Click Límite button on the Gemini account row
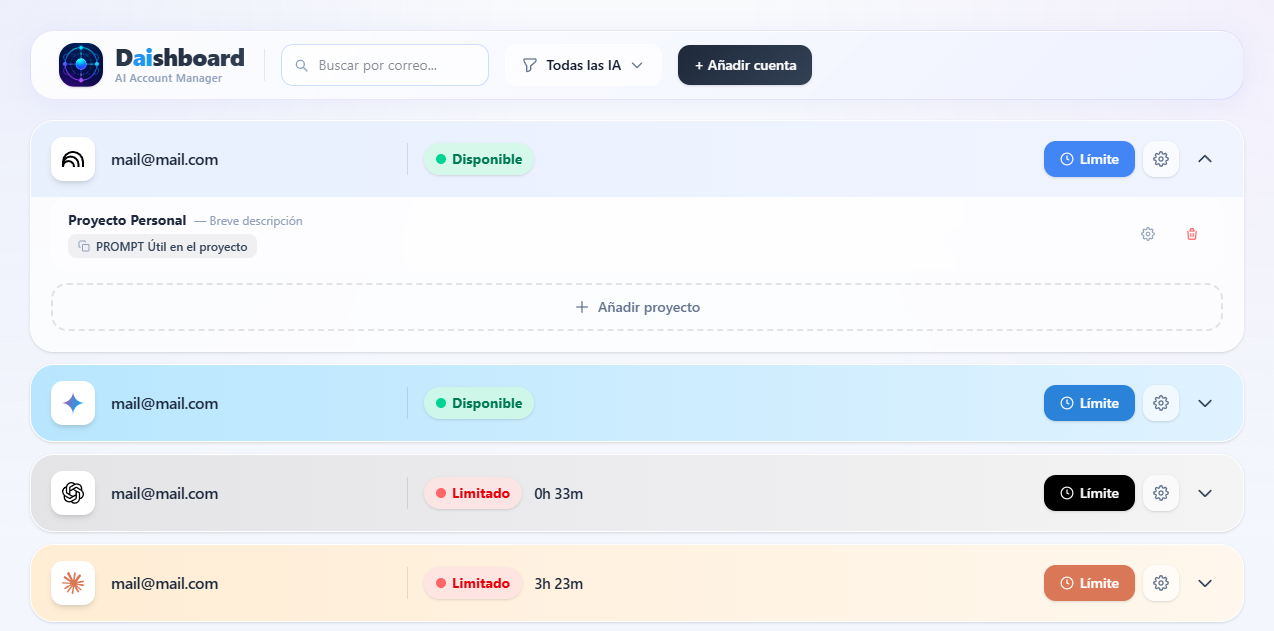Screen dimensions: 1274x631 tap(1089, 403)
